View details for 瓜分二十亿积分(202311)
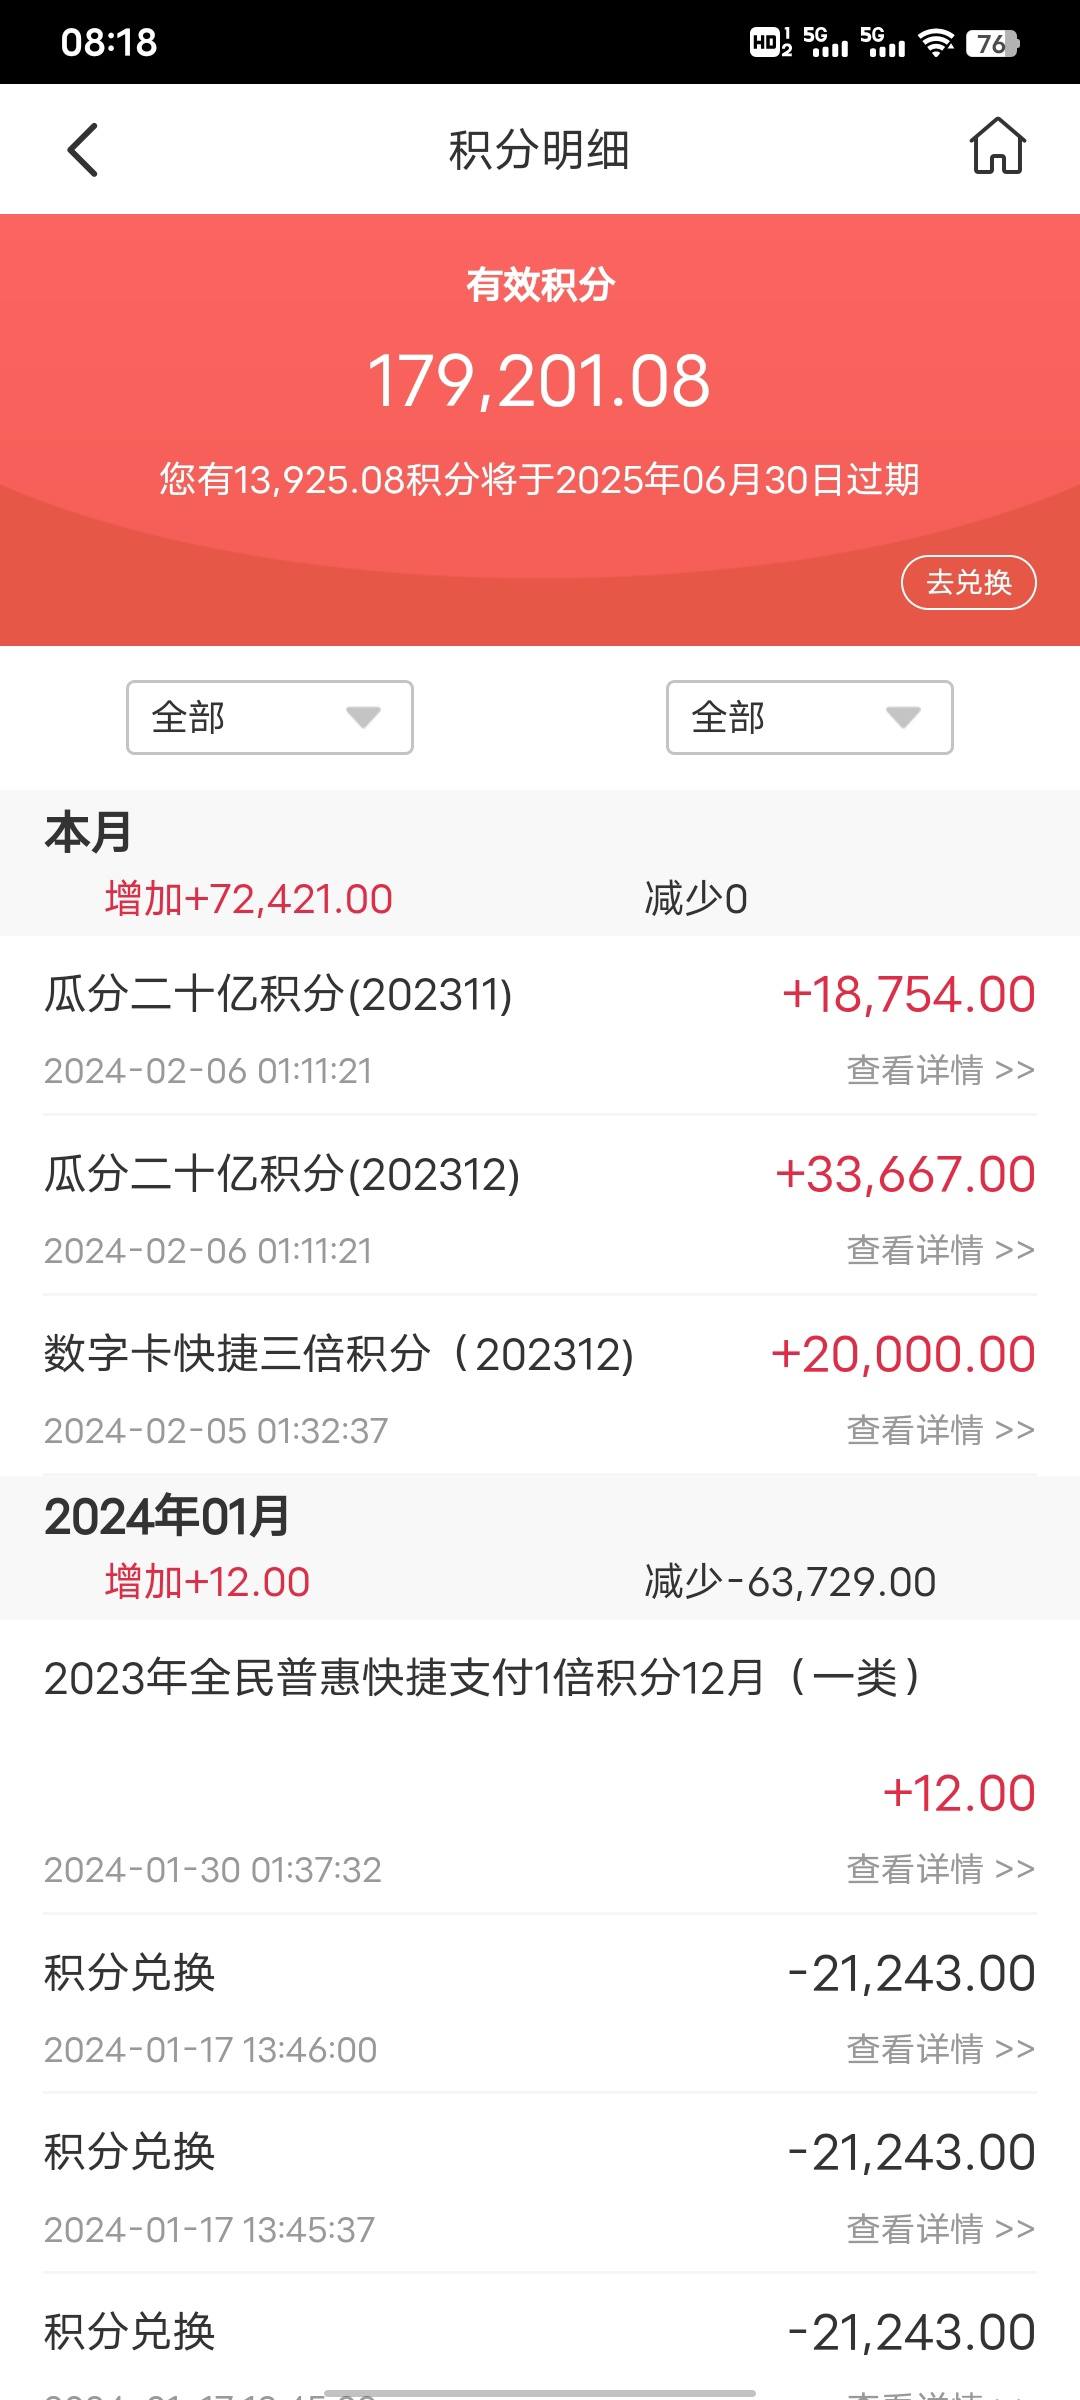 (x=940, y=1070)
